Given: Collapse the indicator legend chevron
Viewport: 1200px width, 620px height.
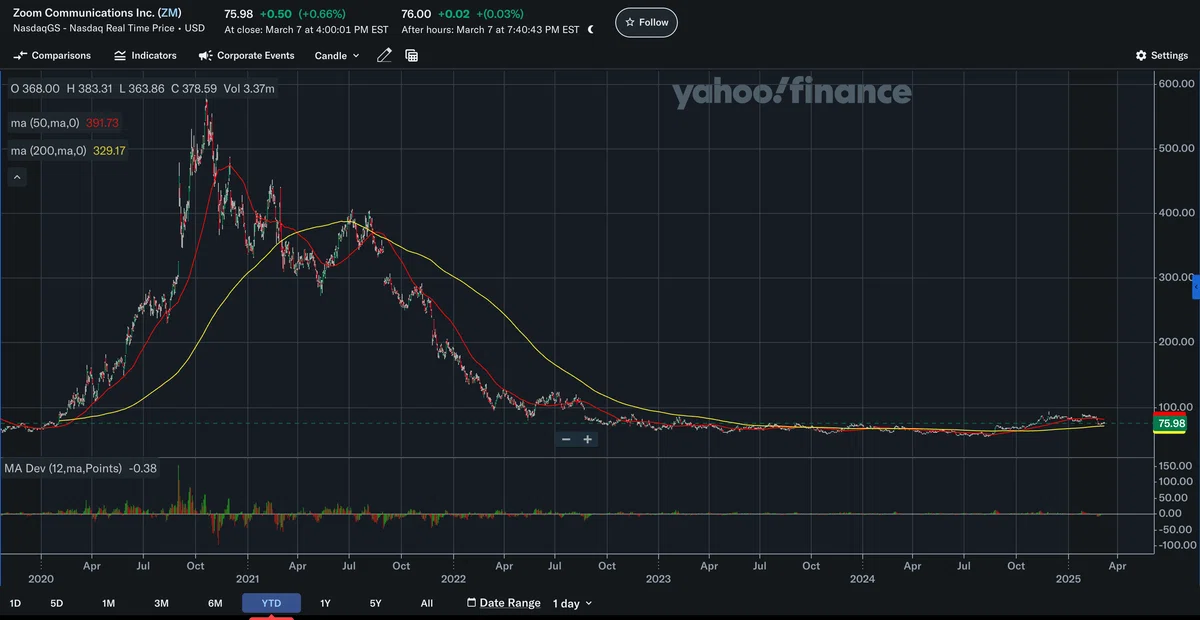Looking at the screenshot, I should click(x=16, y=177).
